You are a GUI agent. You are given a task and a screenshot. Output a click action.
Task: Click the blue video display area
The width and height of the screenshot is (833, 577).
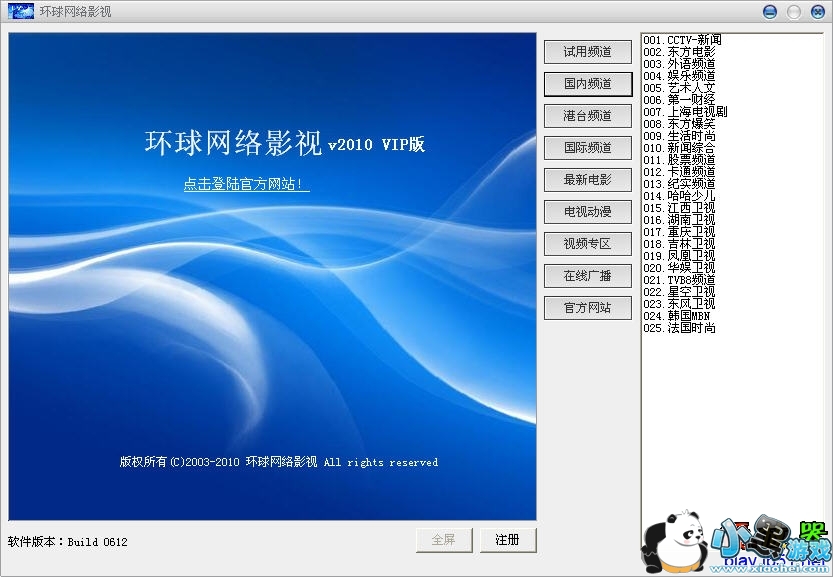[272, 276]
